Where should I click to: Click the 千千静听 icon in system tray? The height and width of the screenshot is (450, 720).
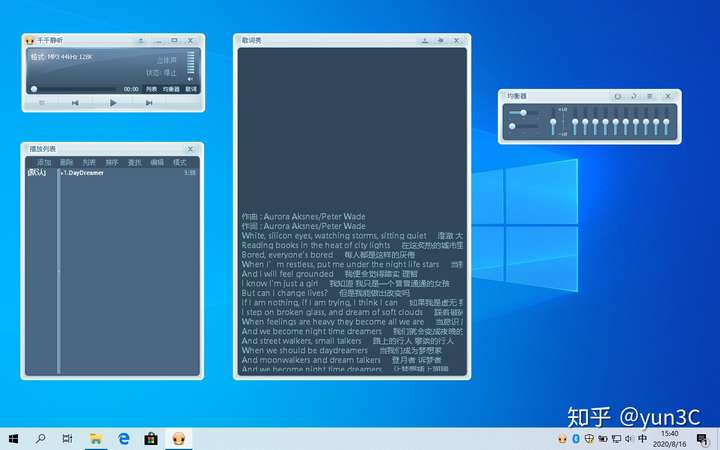[562, 439]
